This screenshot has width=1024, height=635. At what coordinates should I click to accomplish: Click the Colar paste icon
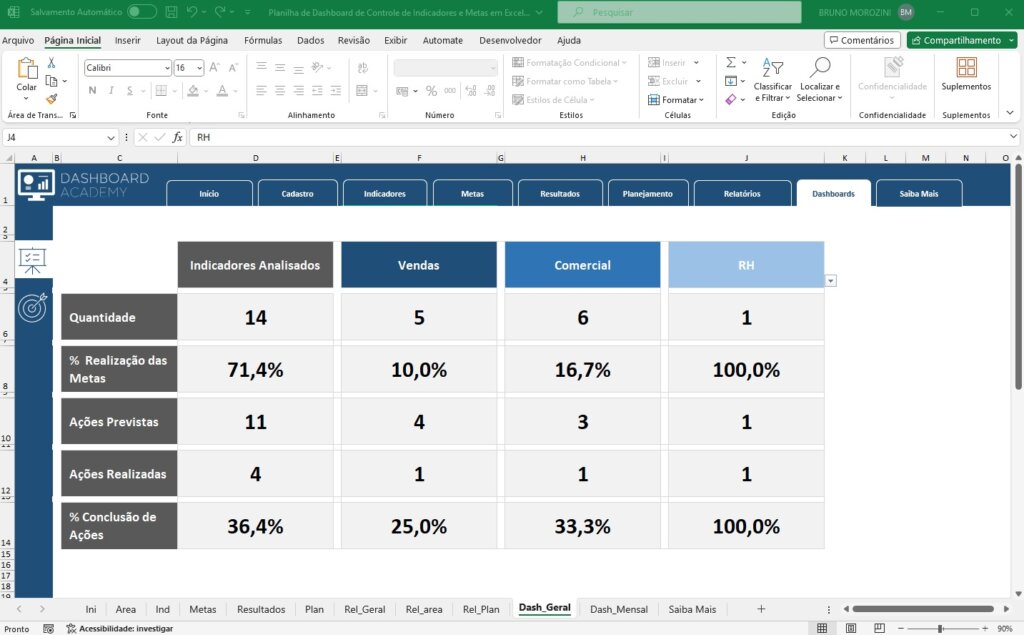(27, 69)
